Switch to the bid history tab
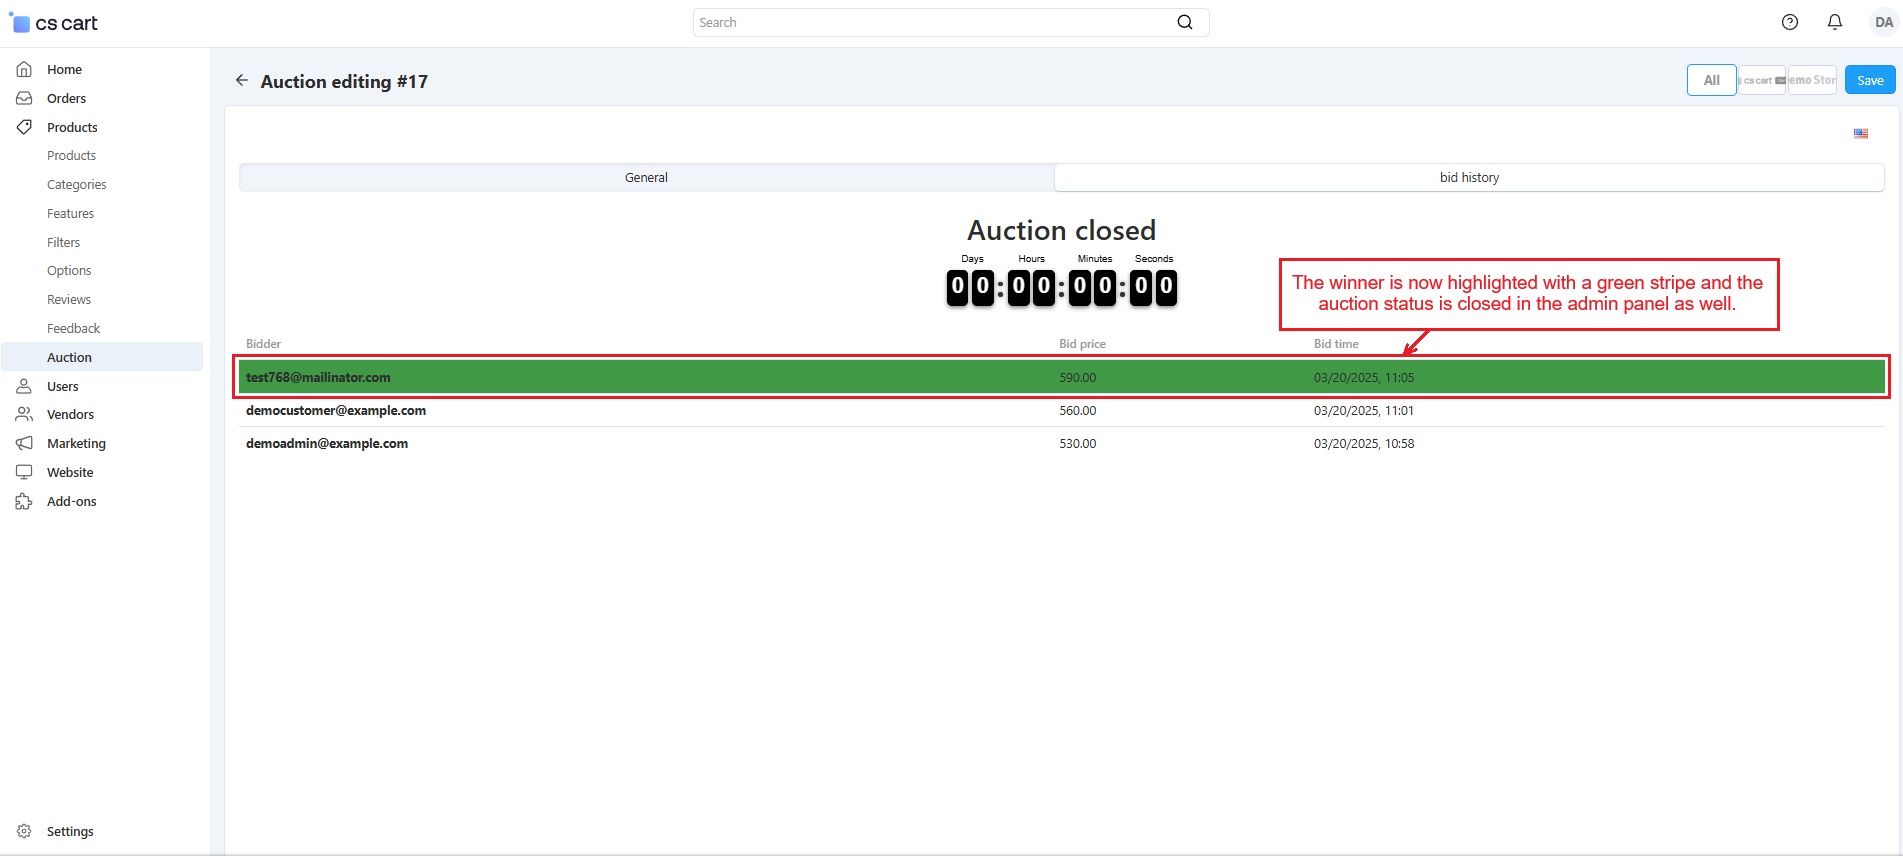The width and height of the screenshot is (1903, 856). pos(1469,177)
